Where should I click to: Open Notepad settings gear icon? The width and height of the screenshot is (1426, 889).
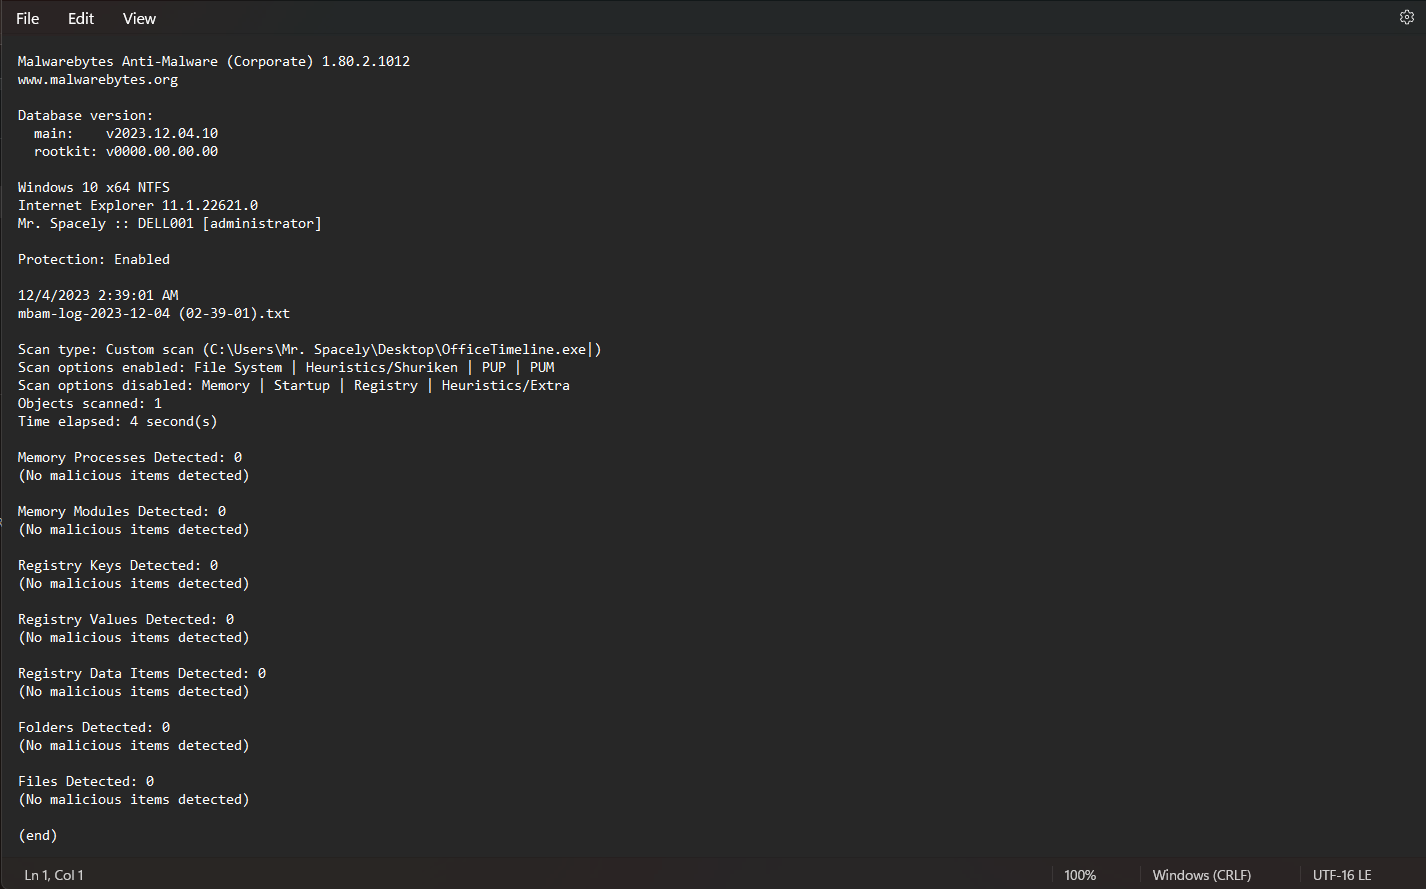pyautogui.click(x=1406, y=17)
